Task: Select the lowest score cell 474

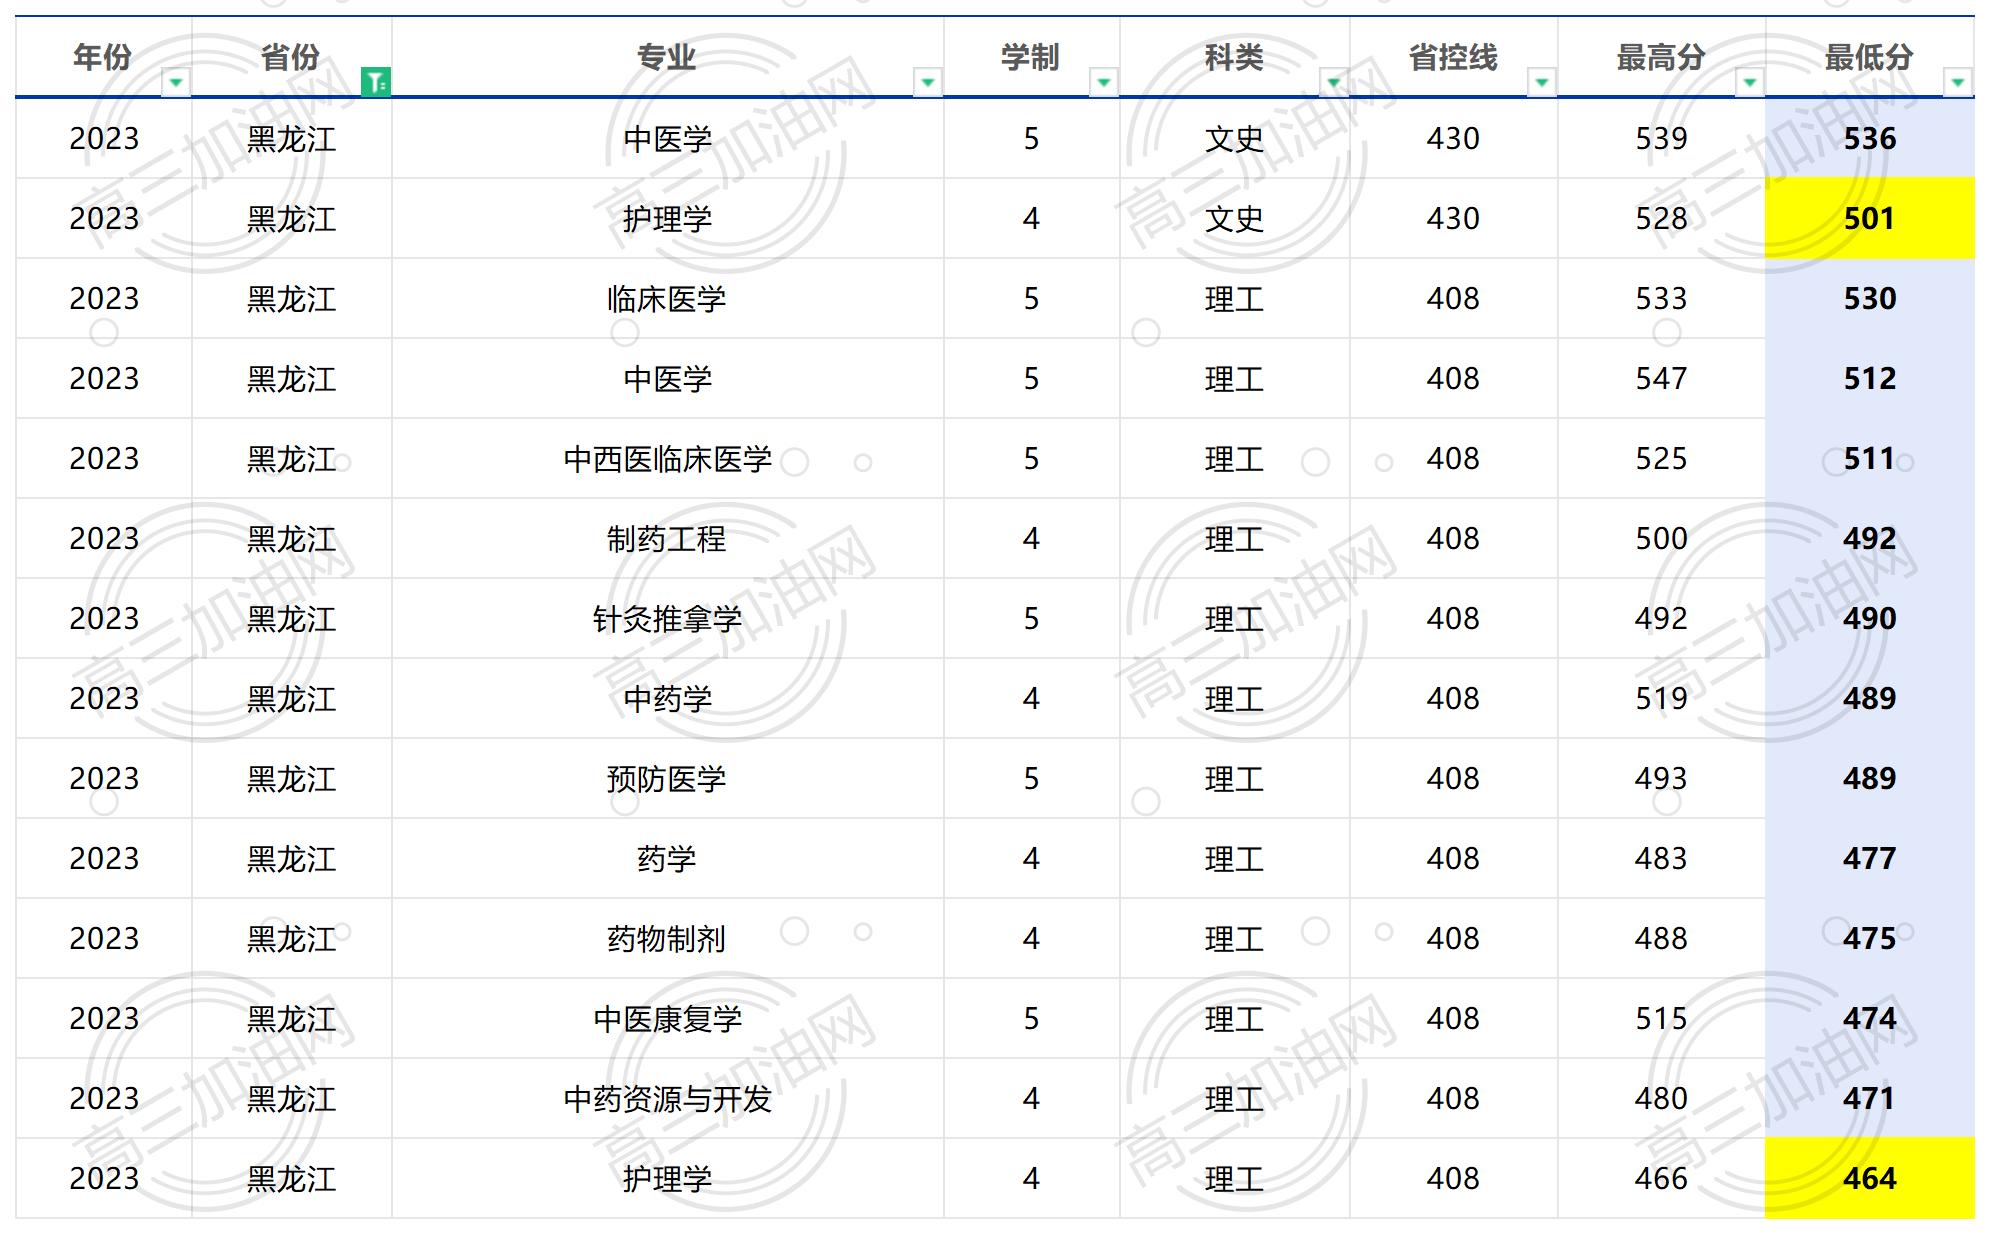Action: pos(1870,1018)
